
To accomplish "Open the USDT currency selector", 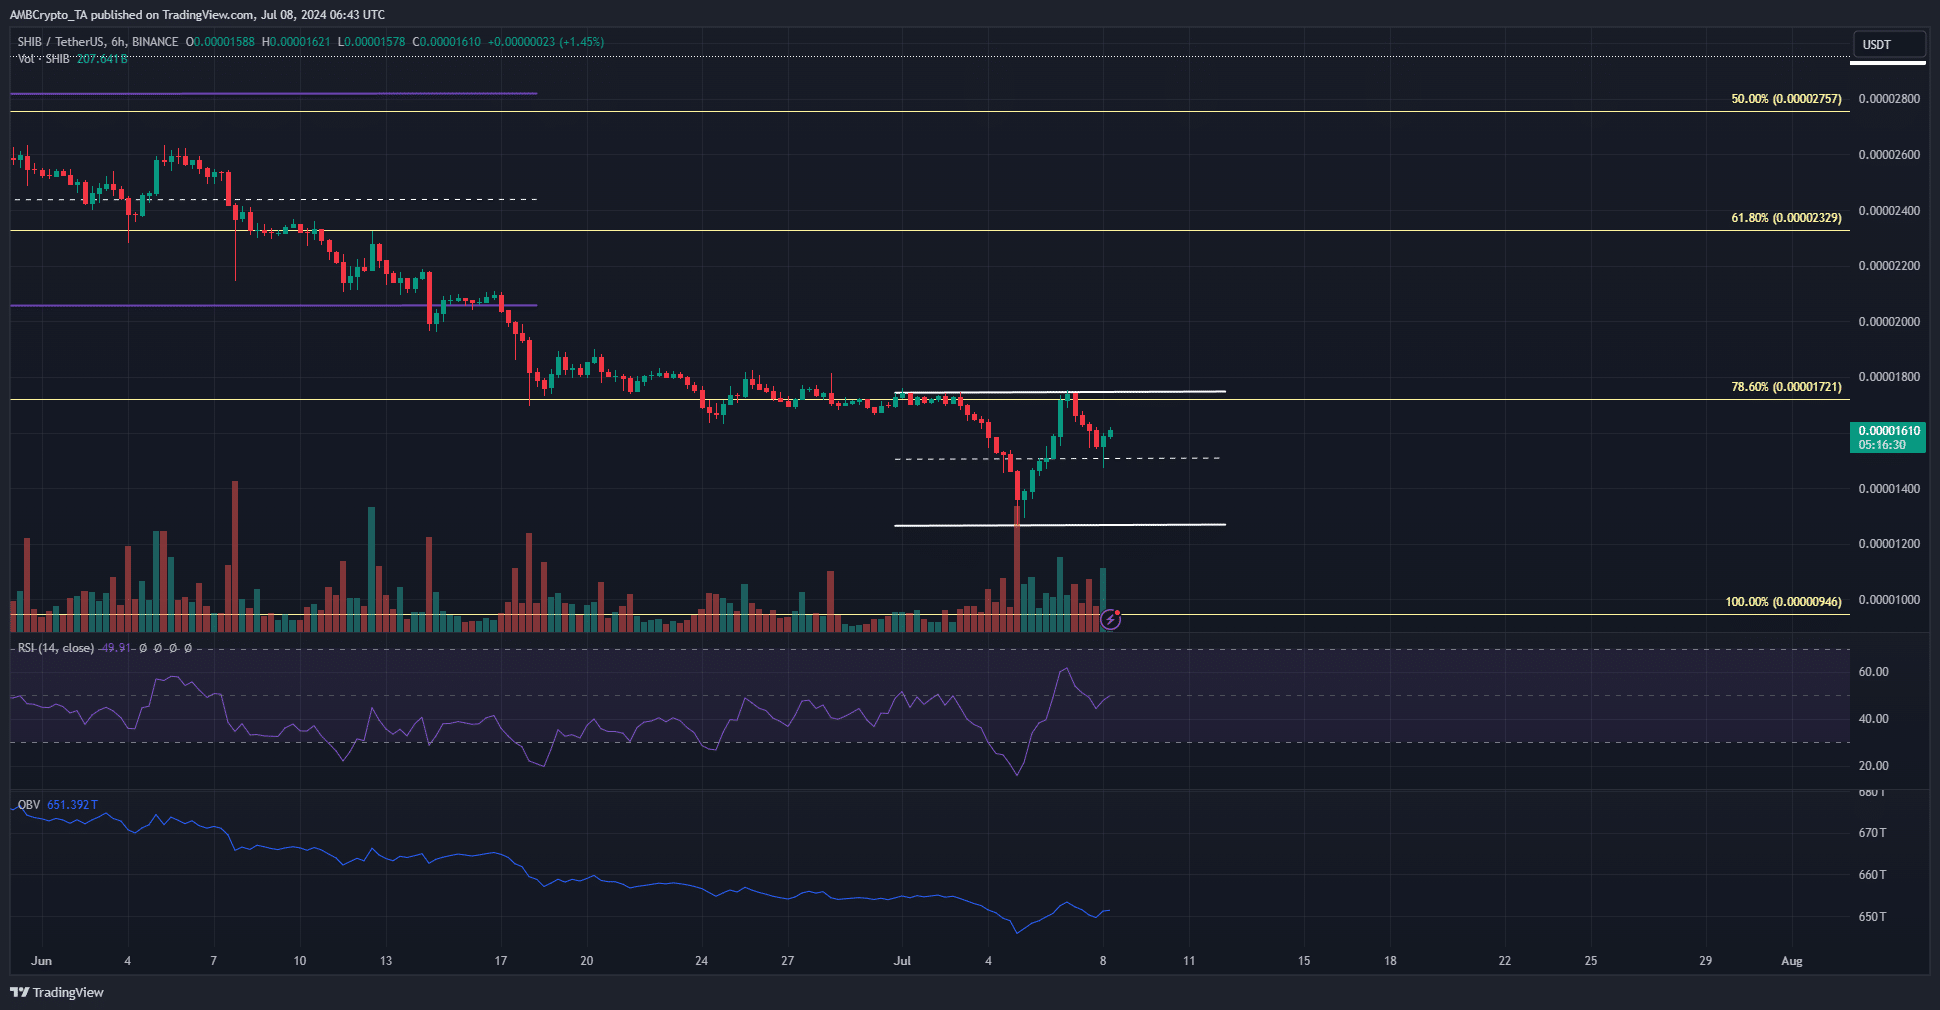I will point(1888,45).
